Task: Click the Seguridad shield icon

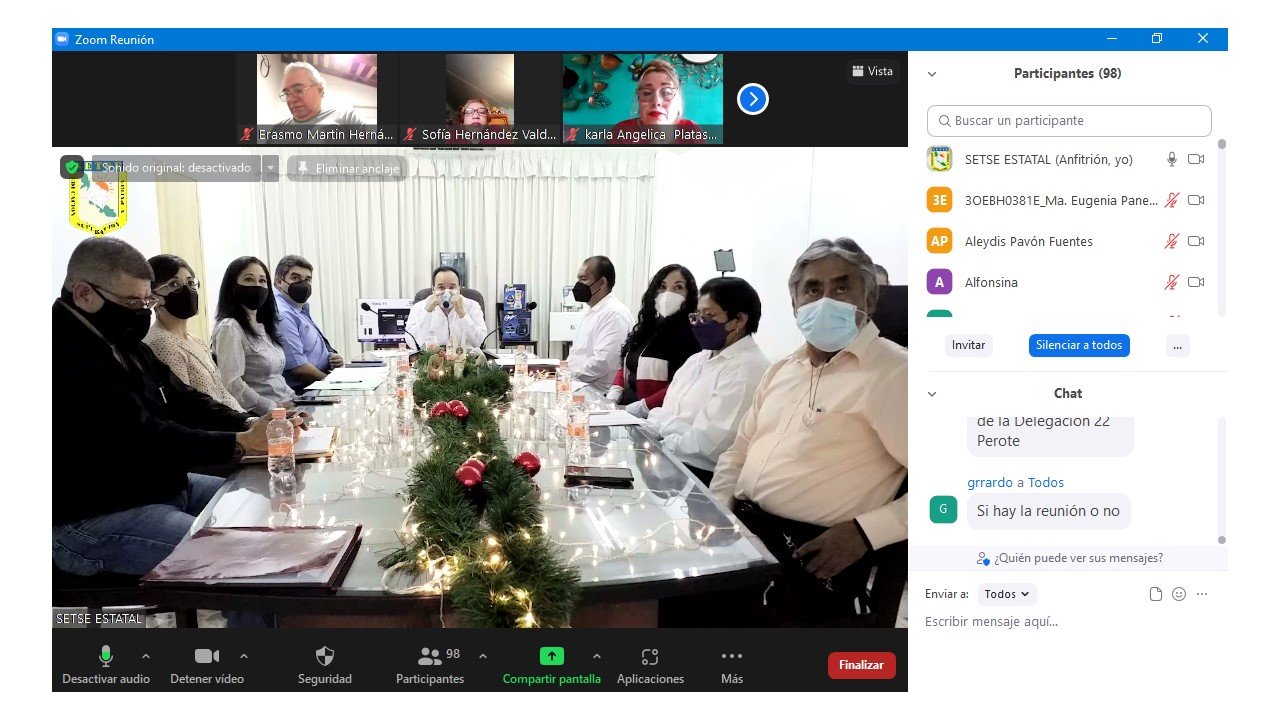Action: [325, 656]
